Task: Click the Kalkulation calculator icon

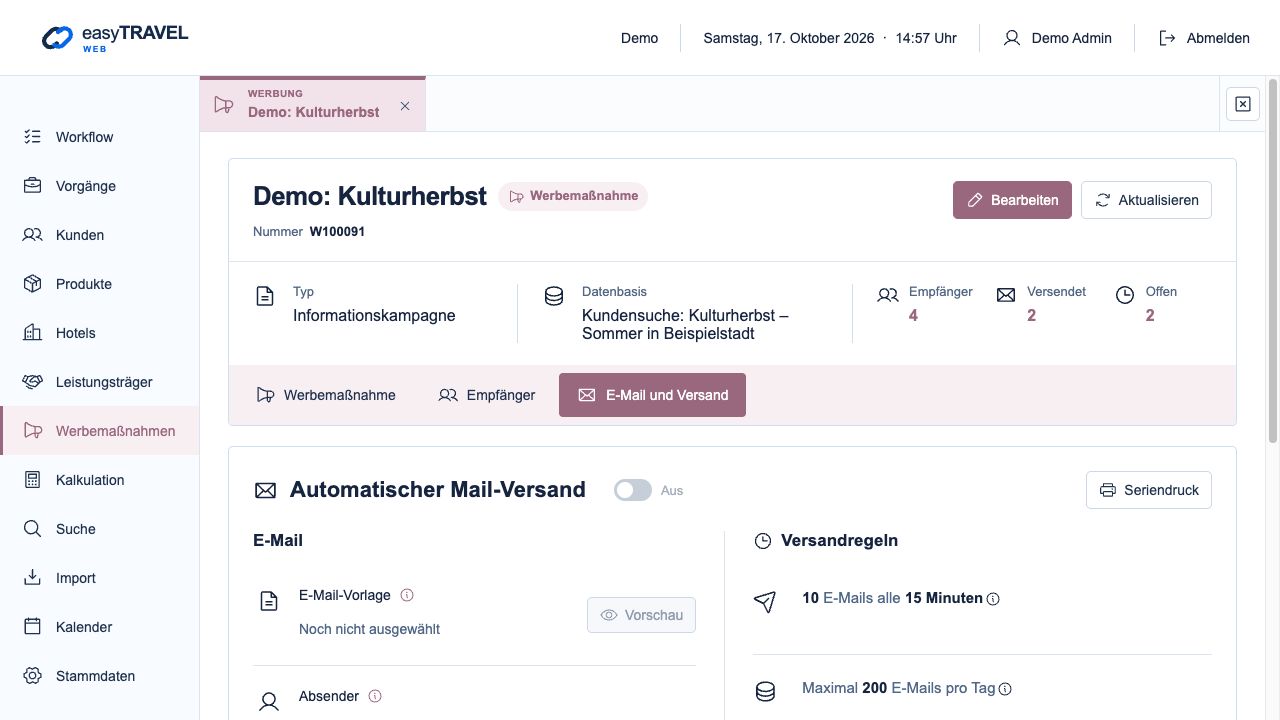Action: (x=33, y=480)
